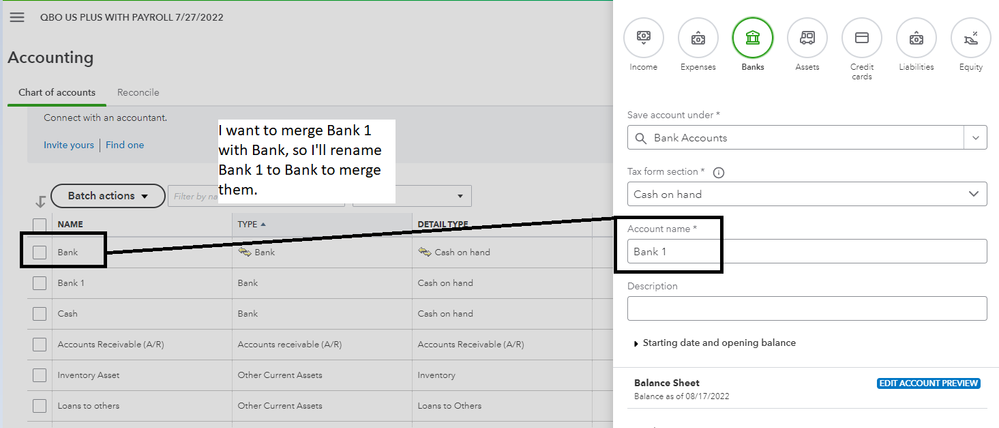Image resolution: width=999 pixels, height=428 pixels.
Task: Click the Invite yours accountant link
Action: coord(68,145)
